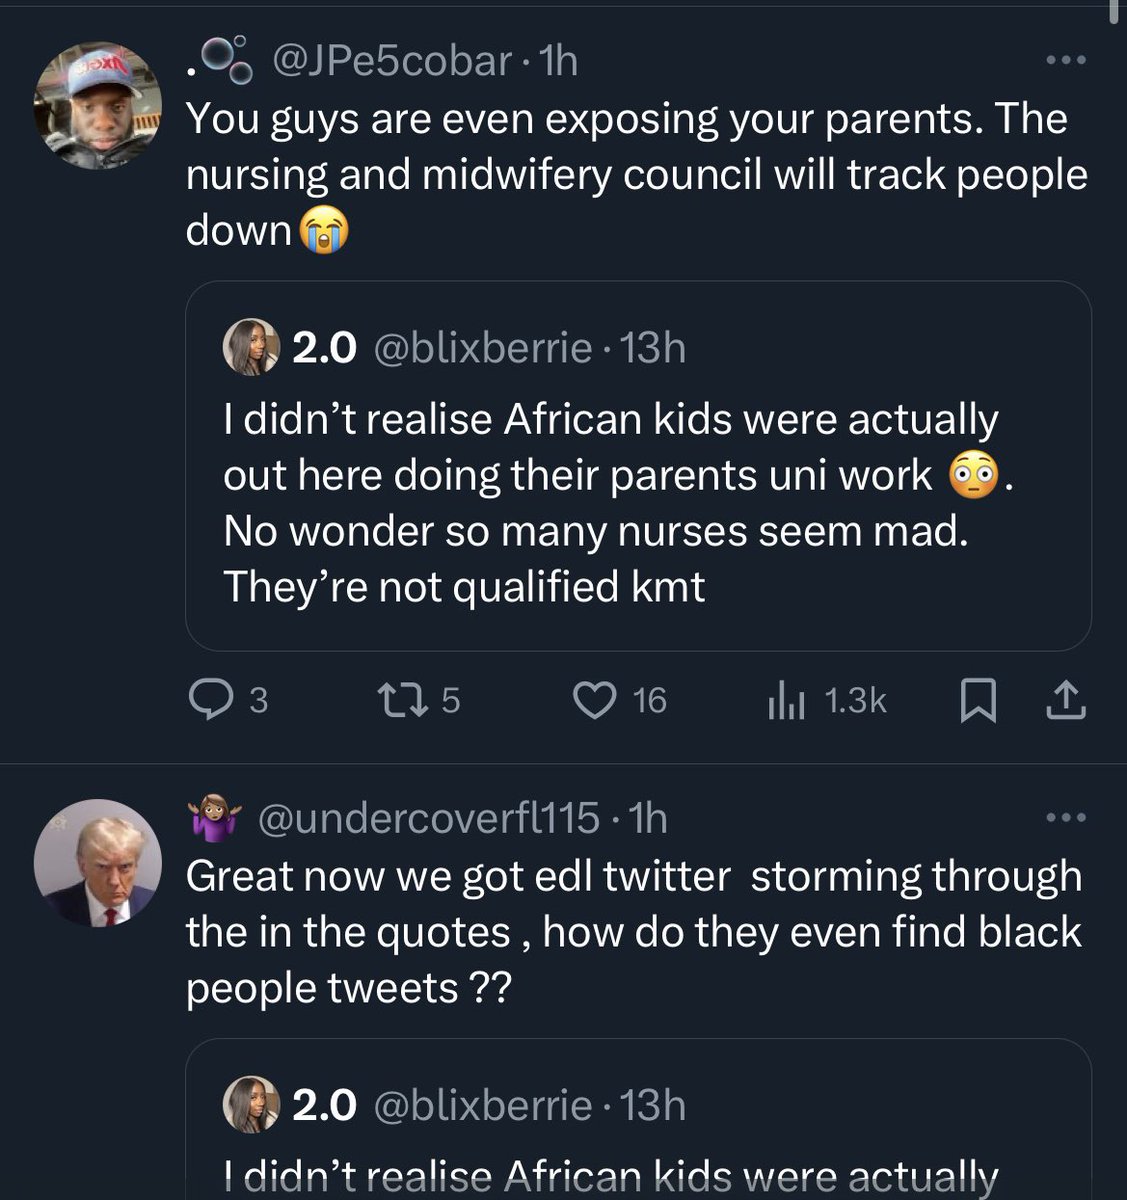Visit the @JPe5cobar handle link
1127x1200 pixels.
point(392,62)
